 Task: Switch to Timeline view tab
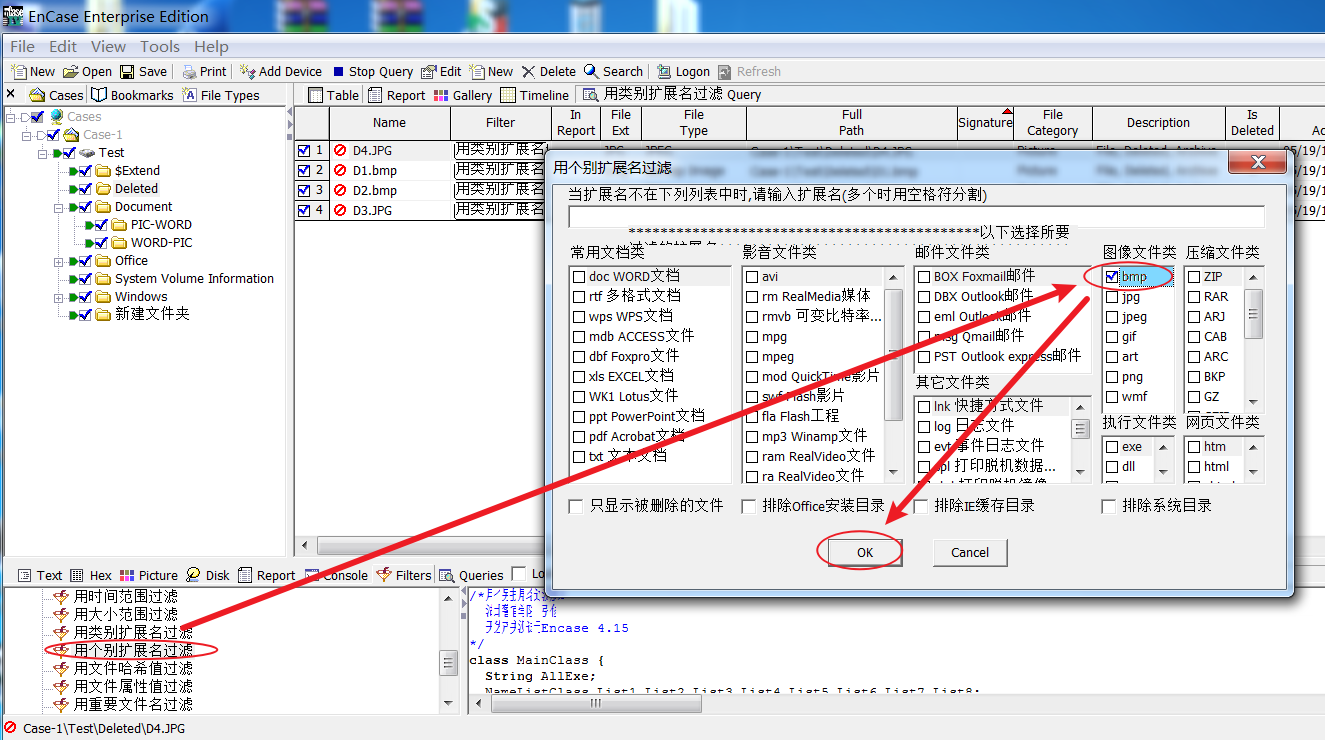point(534,95)
